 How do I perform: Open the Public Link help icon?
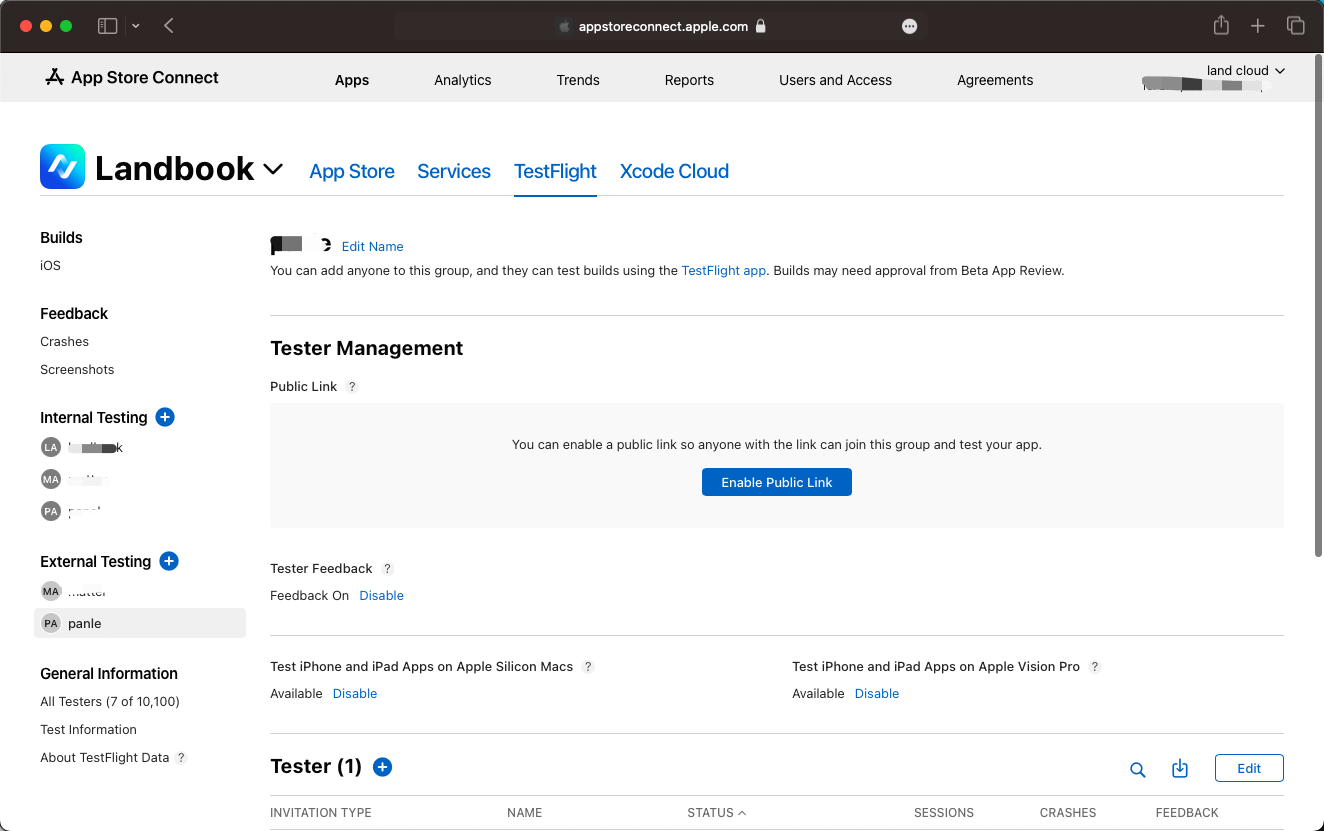click(x=352, y=387)
